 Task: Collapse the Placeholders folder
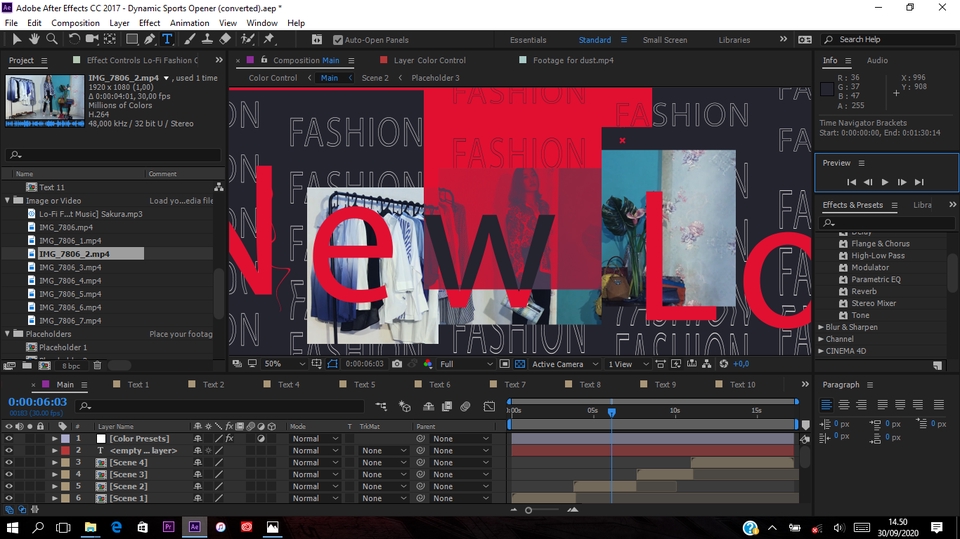[7, 334]
